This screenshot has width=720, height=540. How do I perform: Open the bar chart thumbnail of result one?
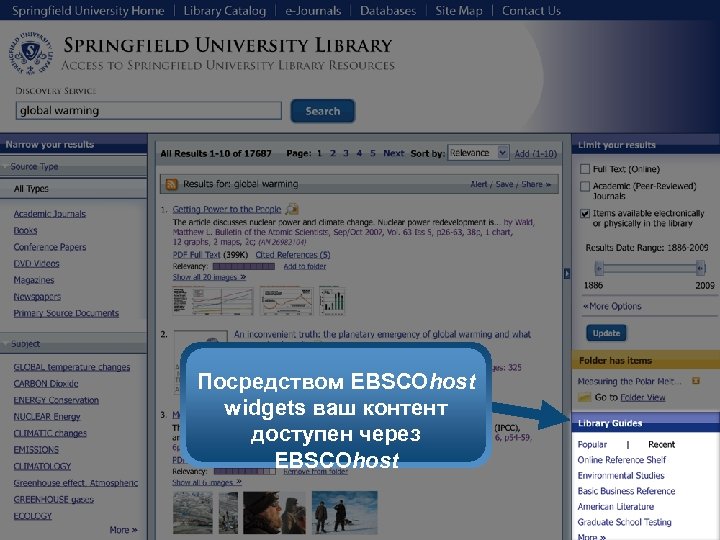332,301
